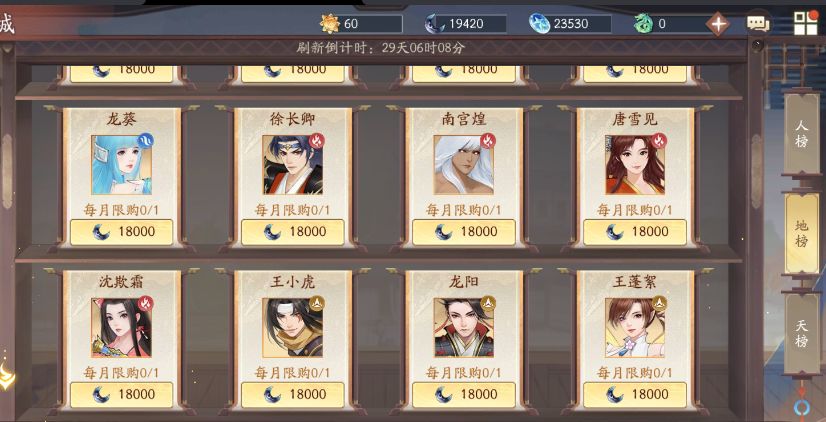Click the plus icon to add currency
This screenshot has height=422, width=826.
[x=717, y=24]
